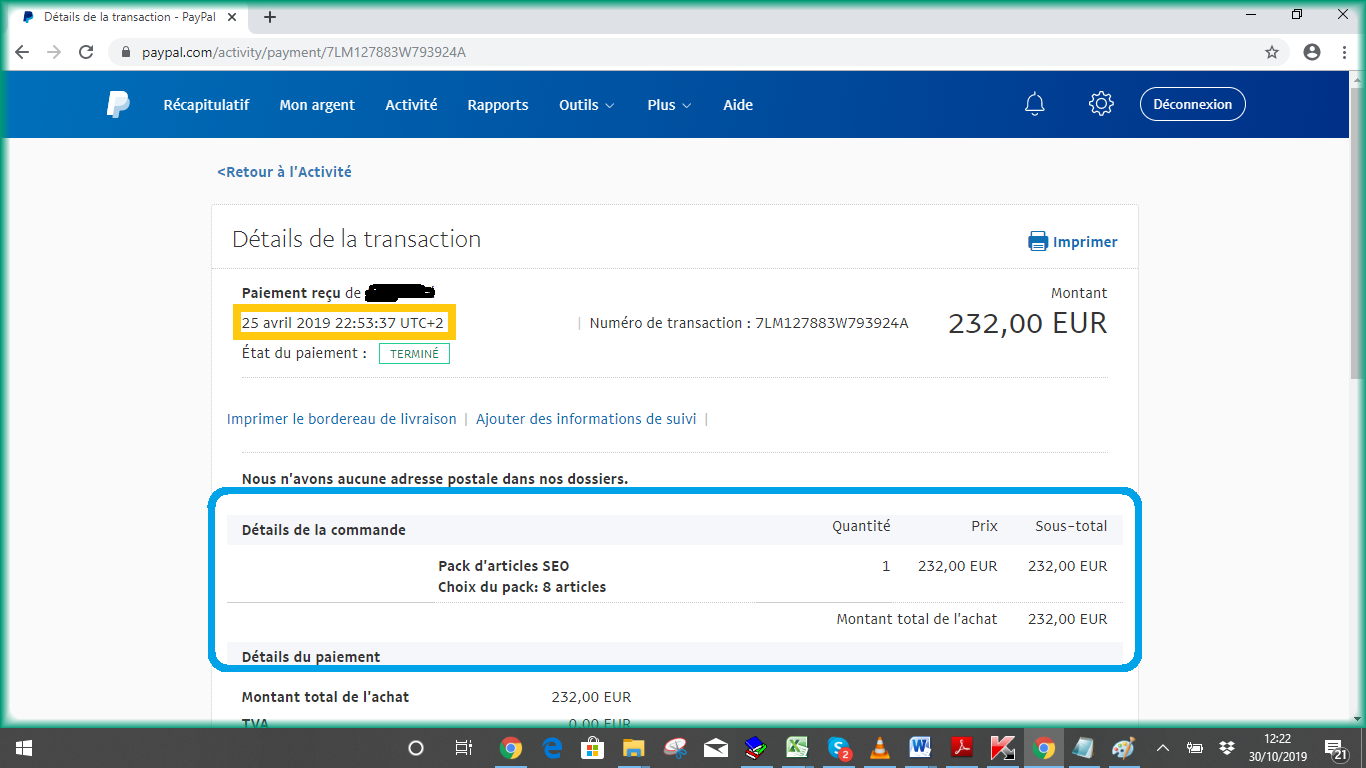1366x768 pixels.
Task: Open the settings gear in PayPal header
Action: coord(1101,104)
